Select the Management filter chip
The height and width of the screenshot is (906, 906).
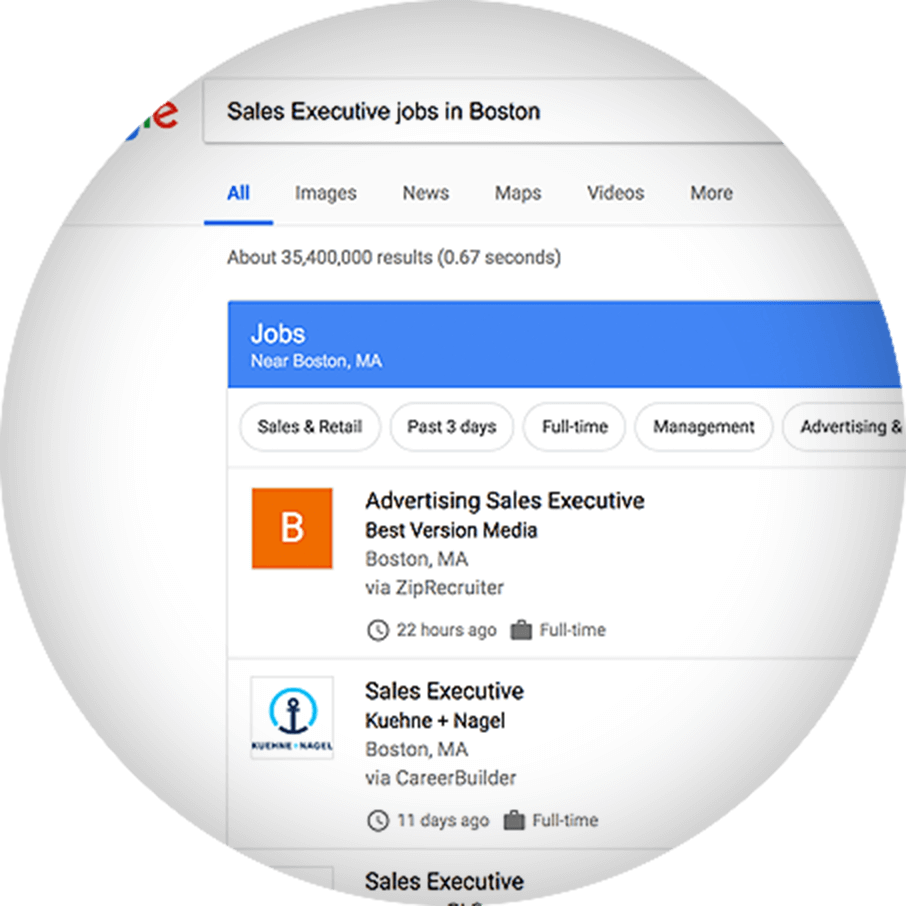click(x=703, y=426)
